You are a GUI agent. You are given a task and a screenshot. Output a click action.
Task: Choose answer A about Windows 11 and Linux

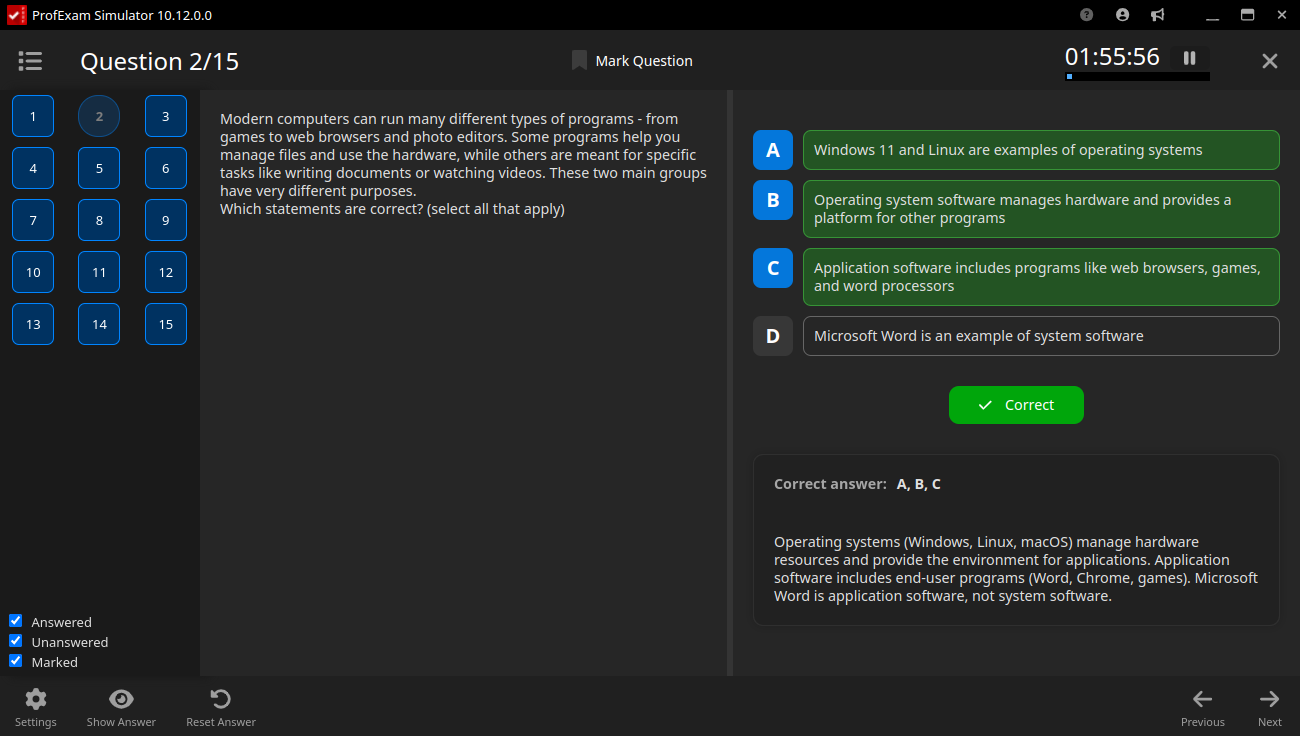tap(1040, 150)
